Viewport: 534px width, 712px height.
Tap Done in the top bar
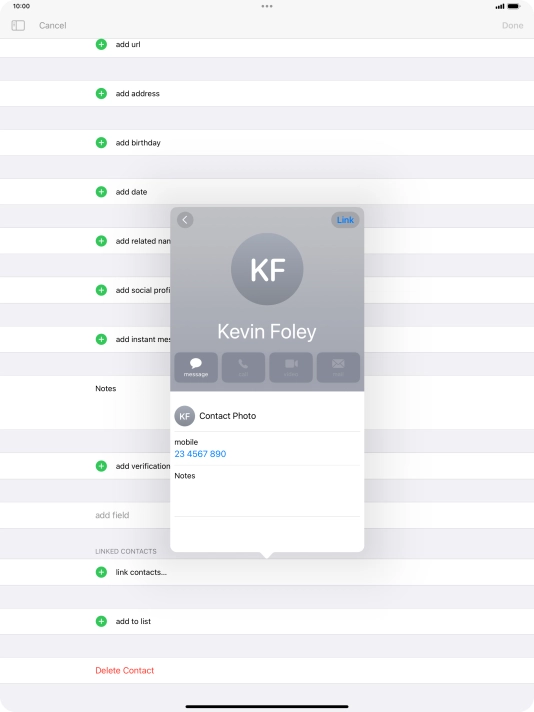pos(513,25)
